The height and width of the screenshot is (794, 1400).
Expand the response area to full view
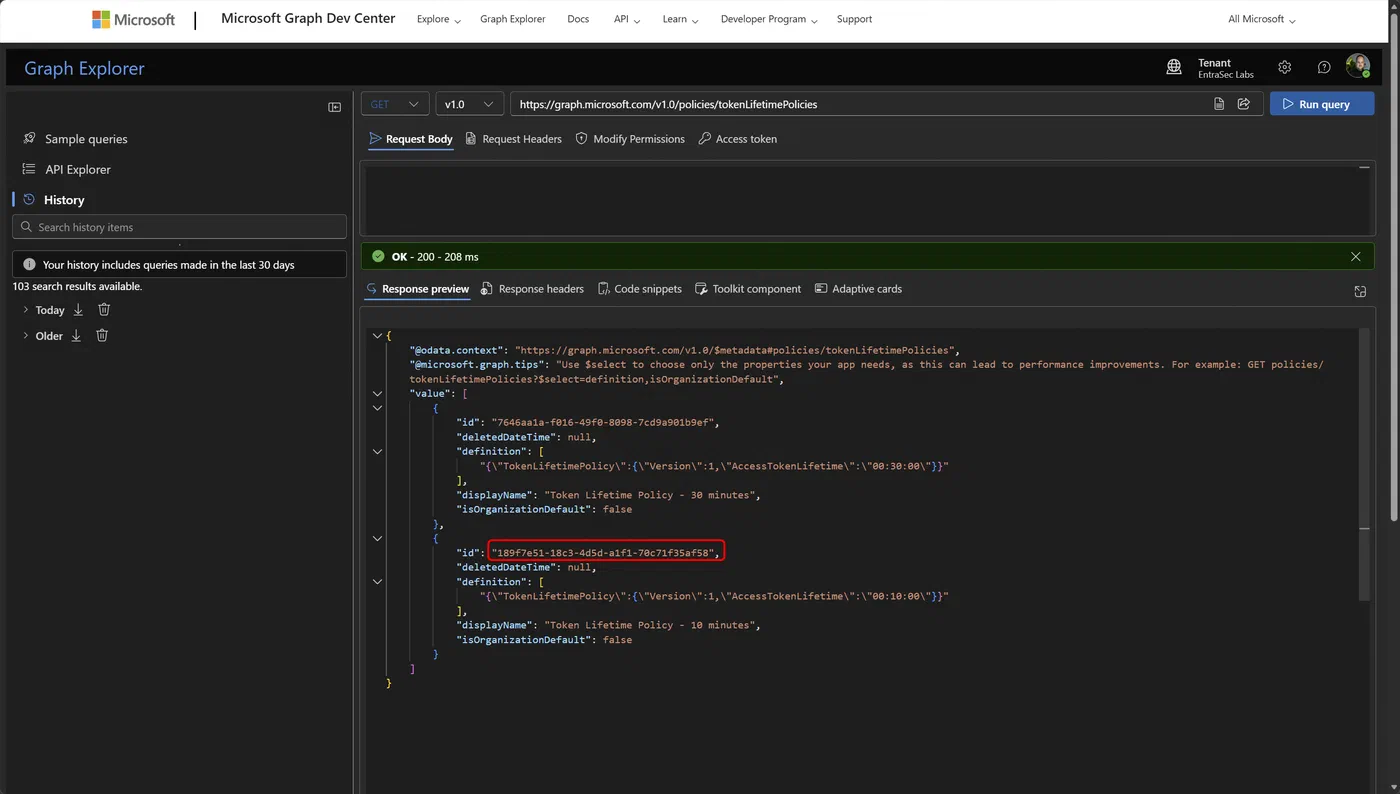1360,291
